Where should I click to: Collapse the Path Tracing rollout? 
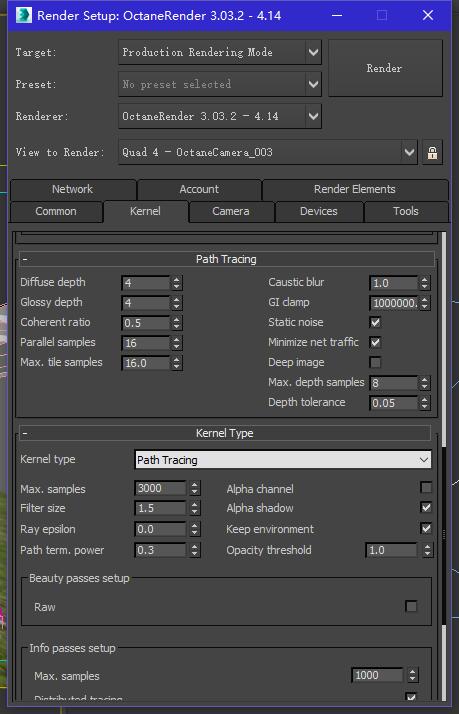[x=227, y=259]
